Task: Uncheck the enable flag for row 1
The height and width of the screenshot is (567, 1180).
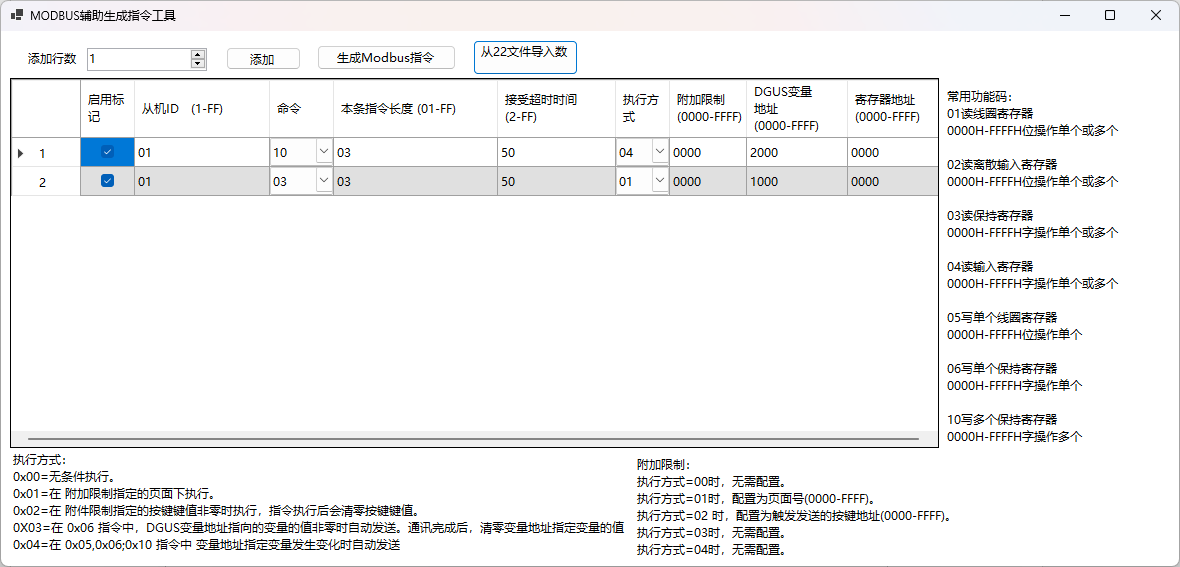Action: [x=108, y=152]
